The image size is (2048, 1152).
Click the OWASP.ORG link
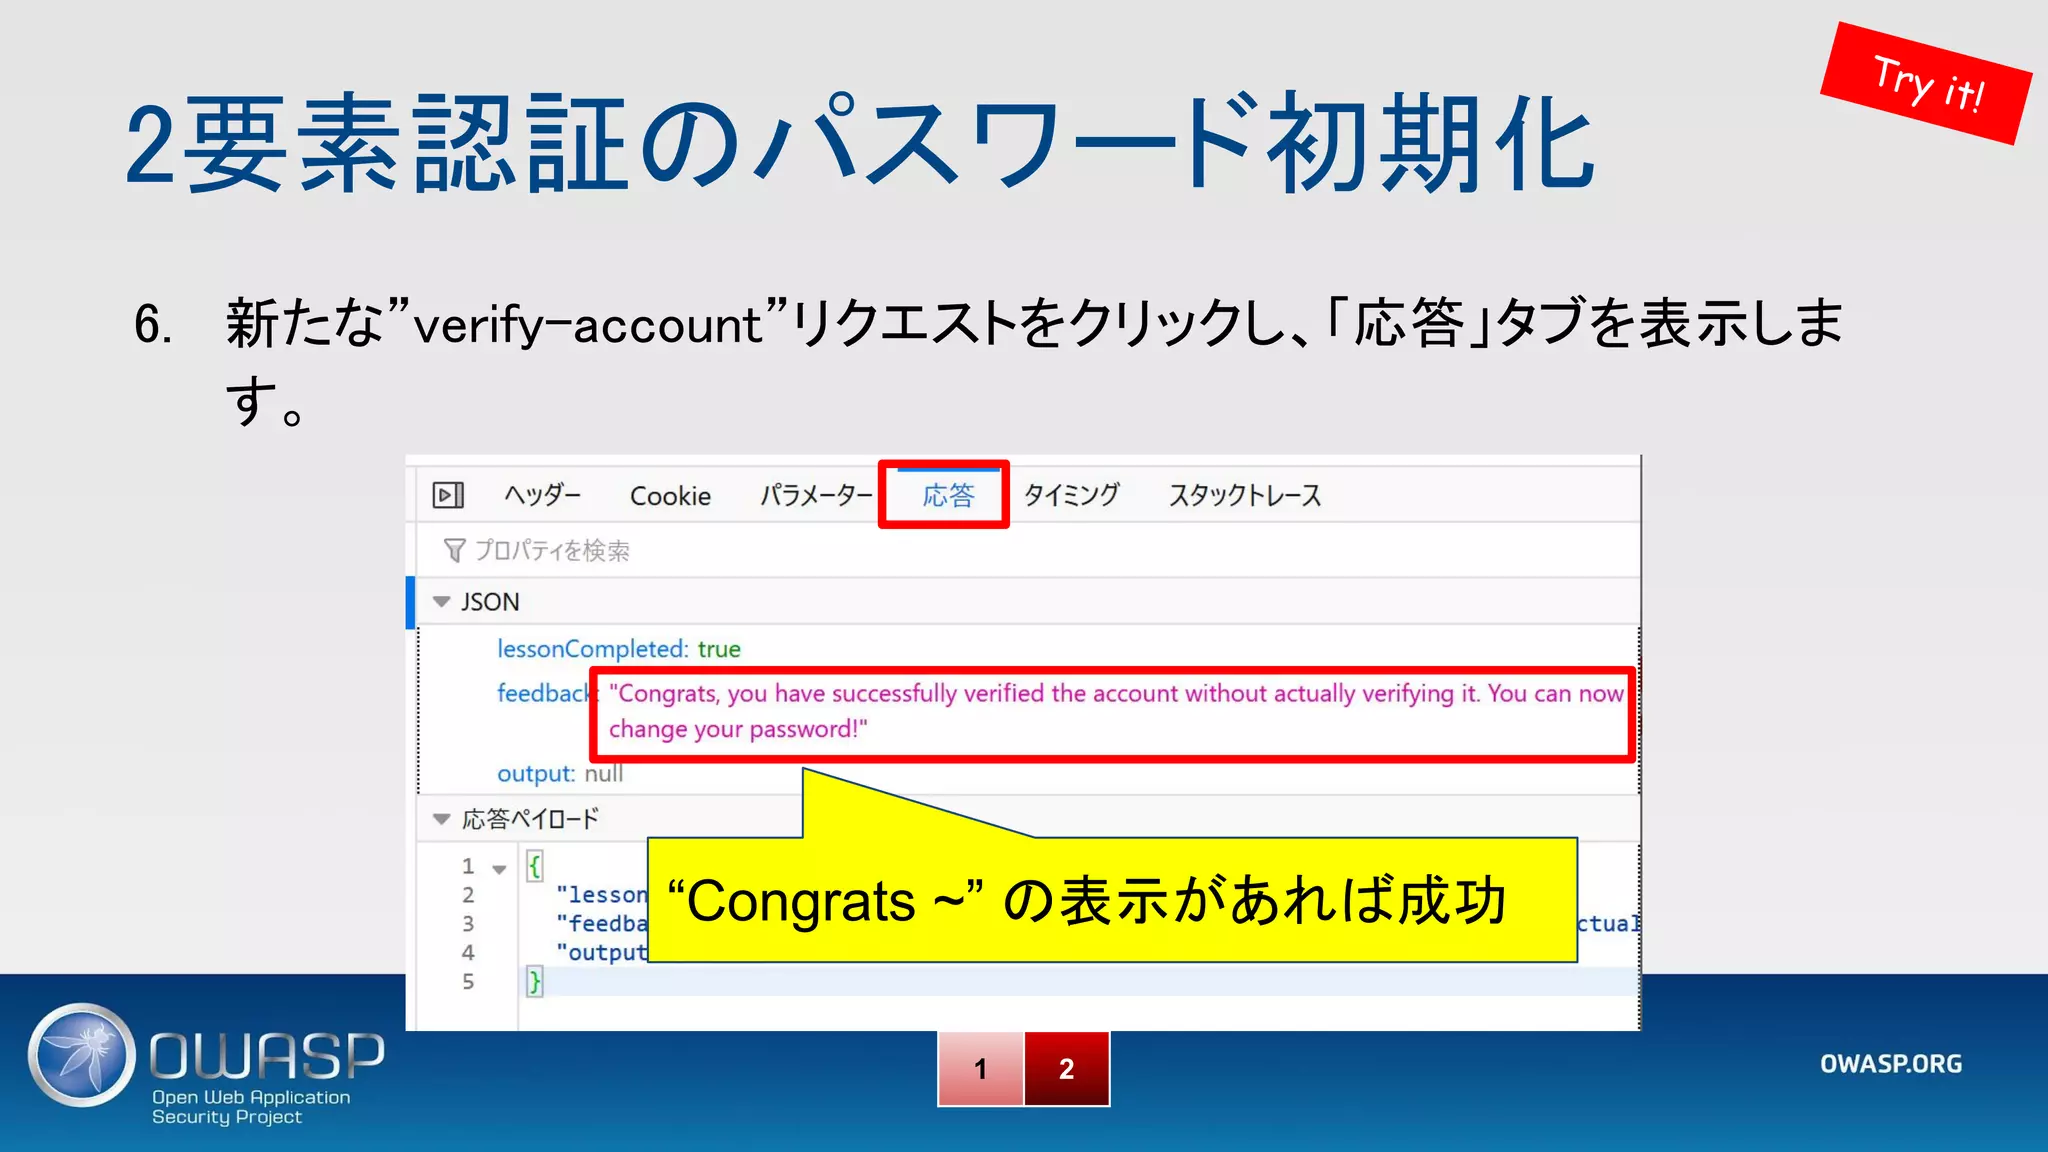(x=1891, y=1064)
